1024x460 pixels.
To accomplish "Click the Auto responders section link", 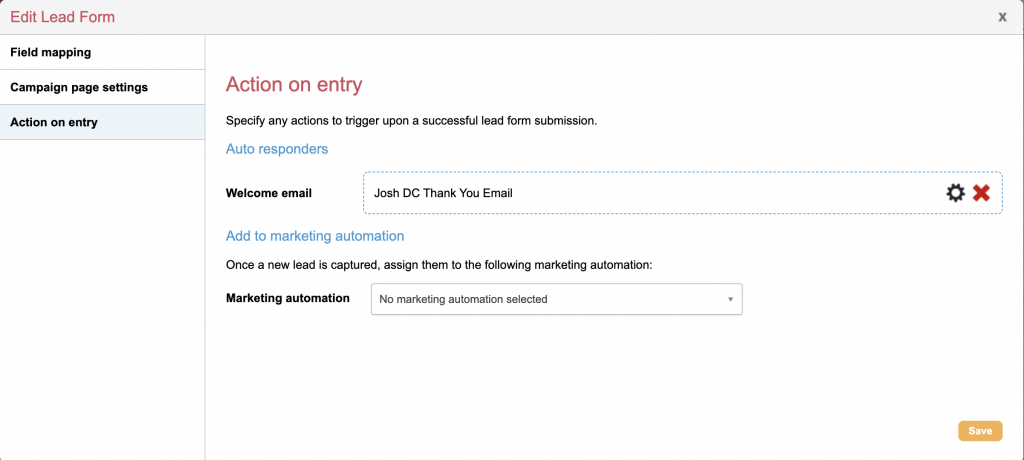I will tap(277, 149).
